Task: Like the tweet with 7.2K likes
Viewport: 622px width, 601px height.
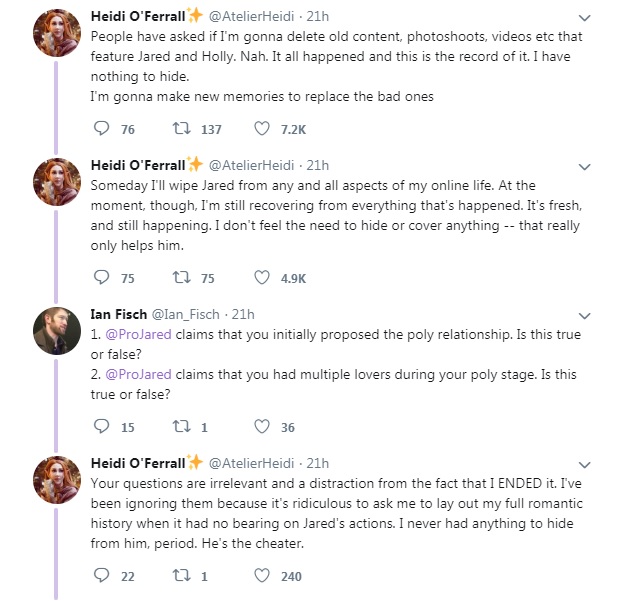Action: (x=262, y=129)
